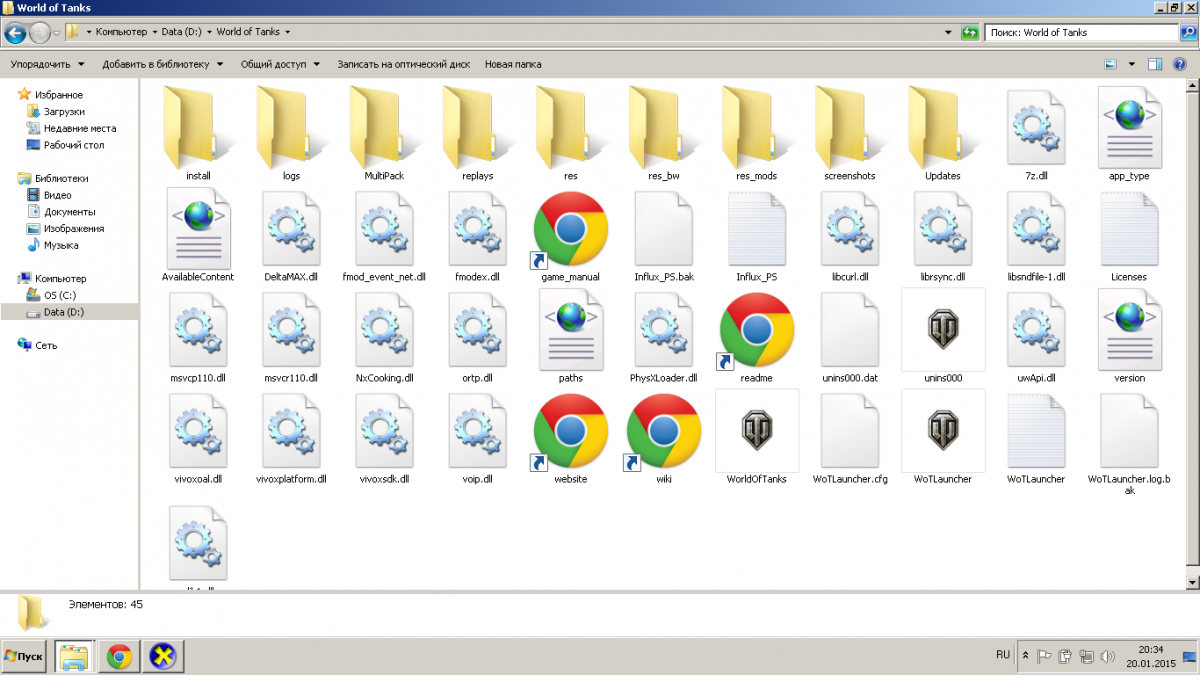Select the PhysXLoader.dll file
The width and height of the screenshot is (1200, 675).
(664, 329)
